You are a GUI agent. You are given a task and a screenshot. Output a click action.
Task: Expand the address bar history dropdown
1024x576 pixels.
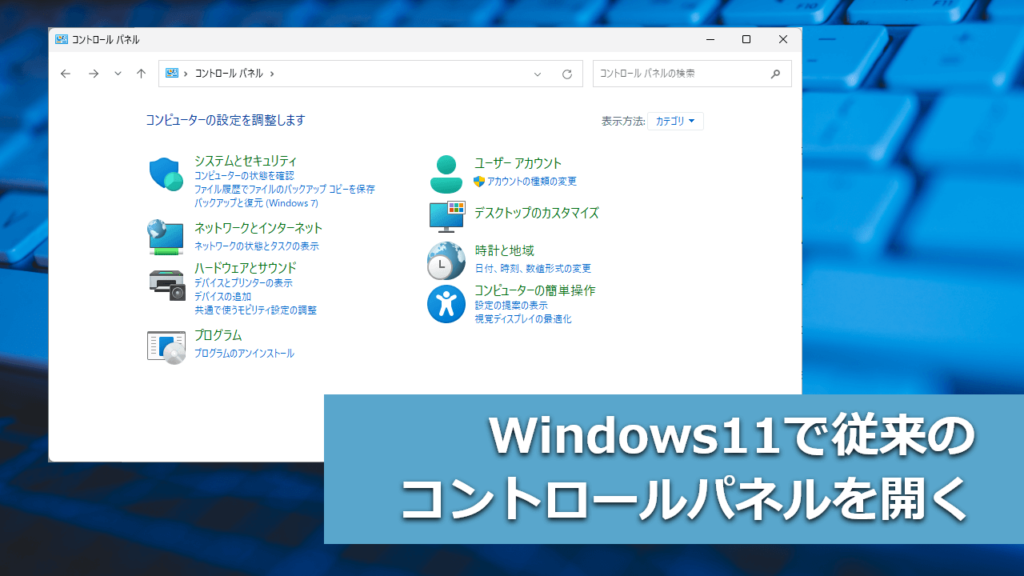click(537, 74)
